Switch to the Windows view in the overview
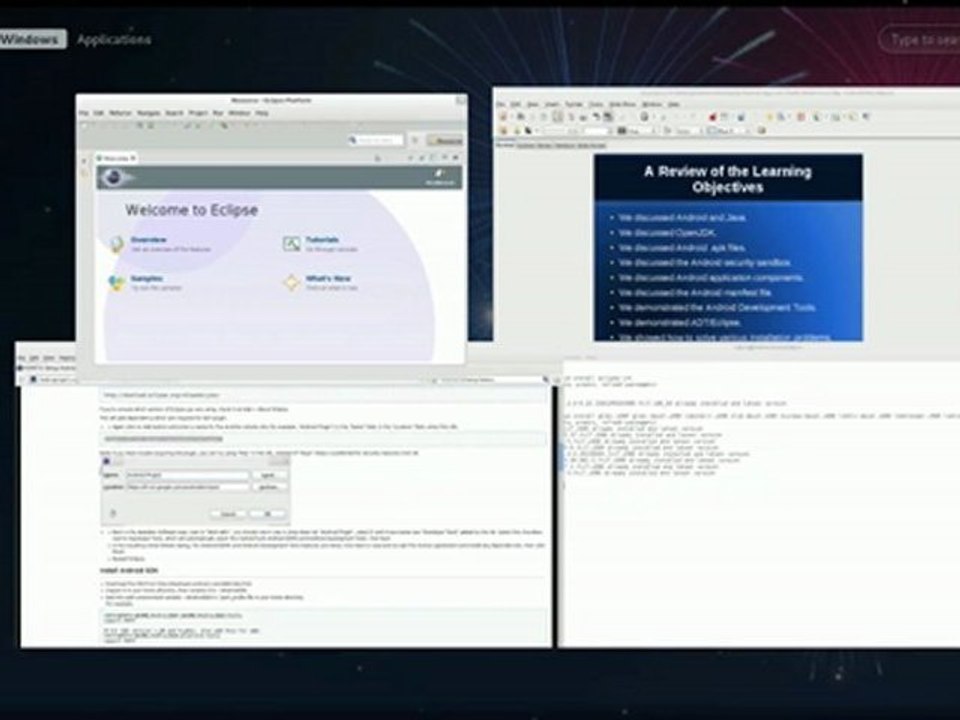The image size is (960, 720). [x=32, y=39]
